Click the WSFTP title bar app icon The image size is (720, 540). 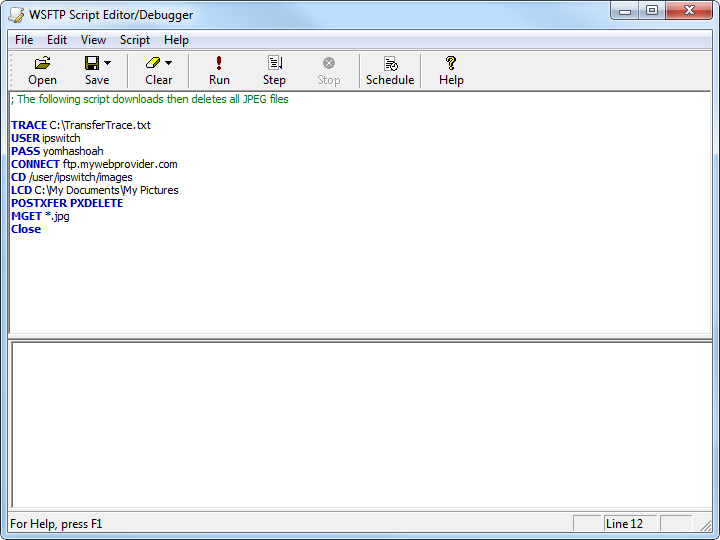[16, 14]
